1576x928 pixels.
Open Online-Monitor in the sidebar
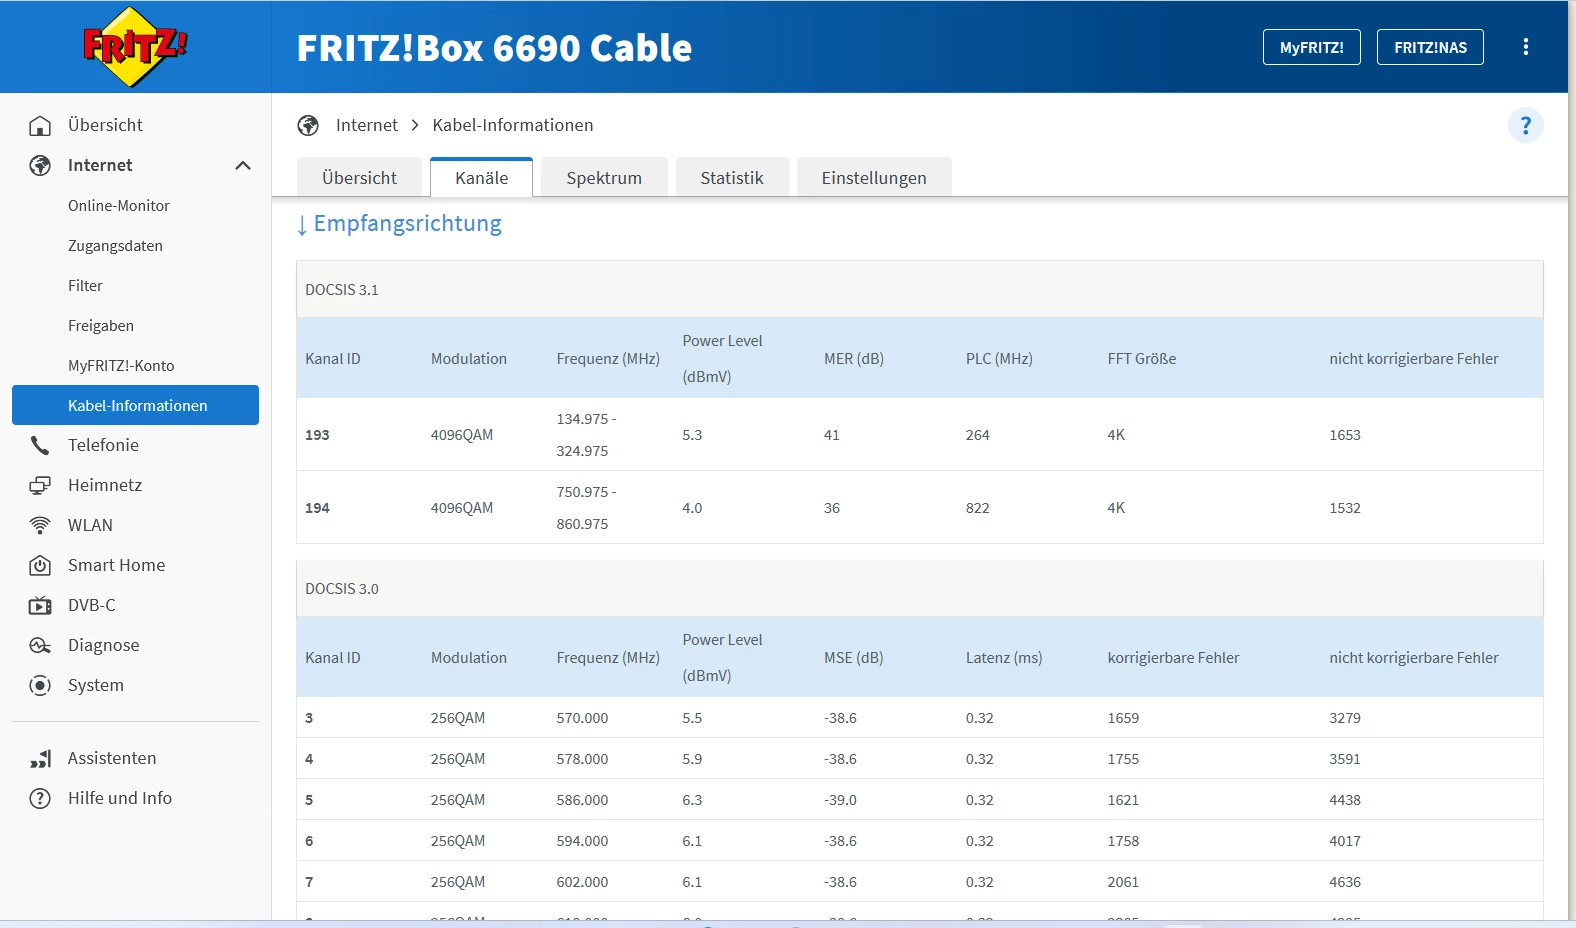click(119, 205)
